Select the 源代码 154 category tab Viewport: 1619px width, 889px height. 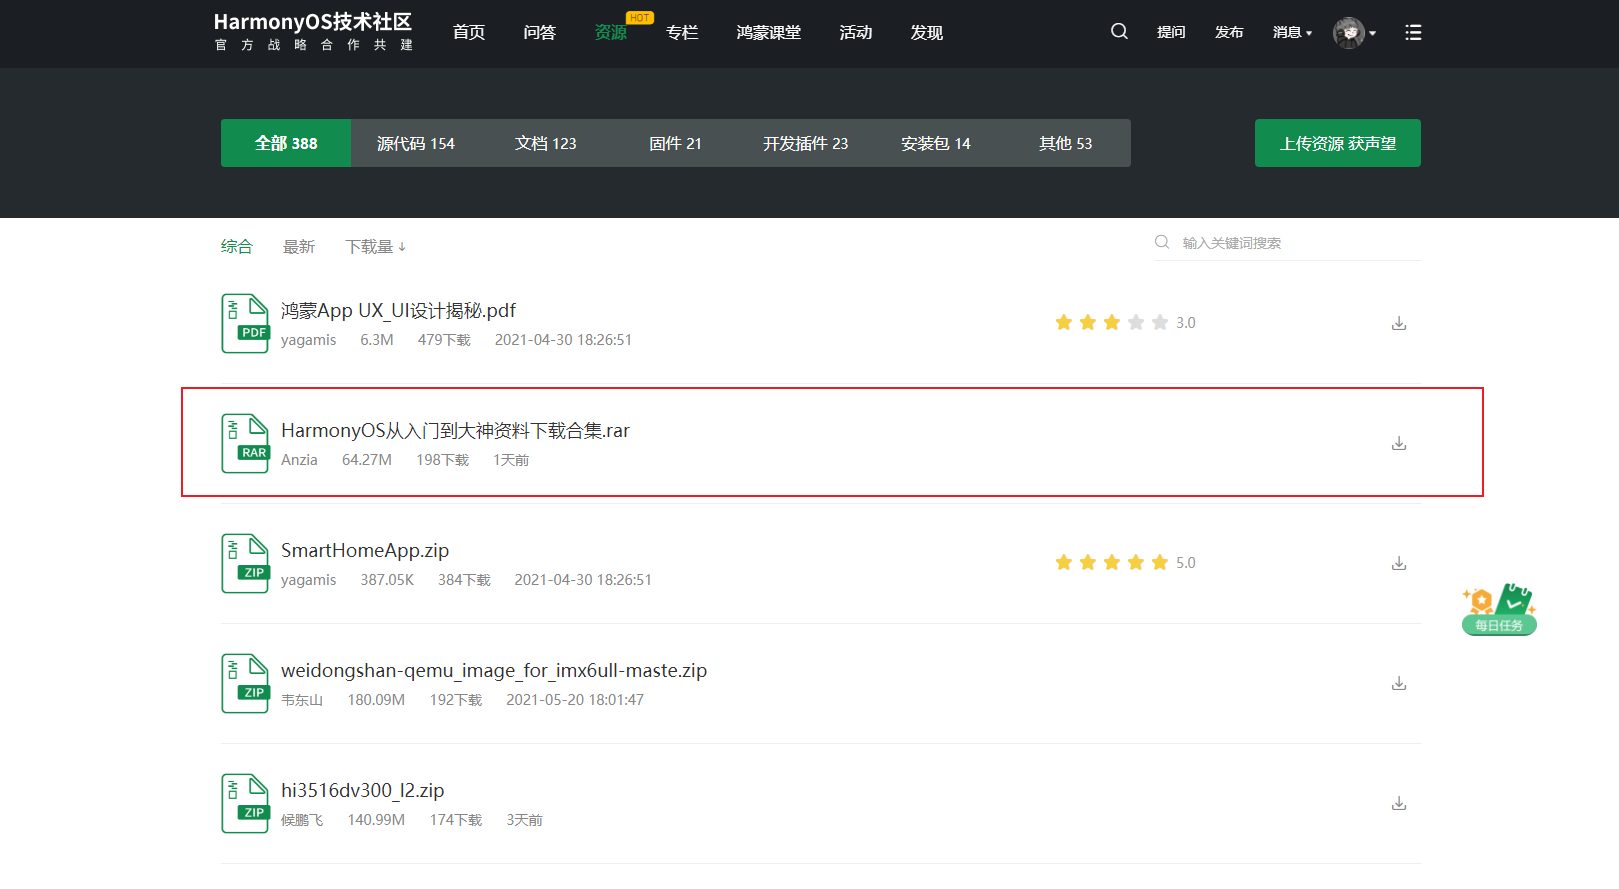pos(416,143)
